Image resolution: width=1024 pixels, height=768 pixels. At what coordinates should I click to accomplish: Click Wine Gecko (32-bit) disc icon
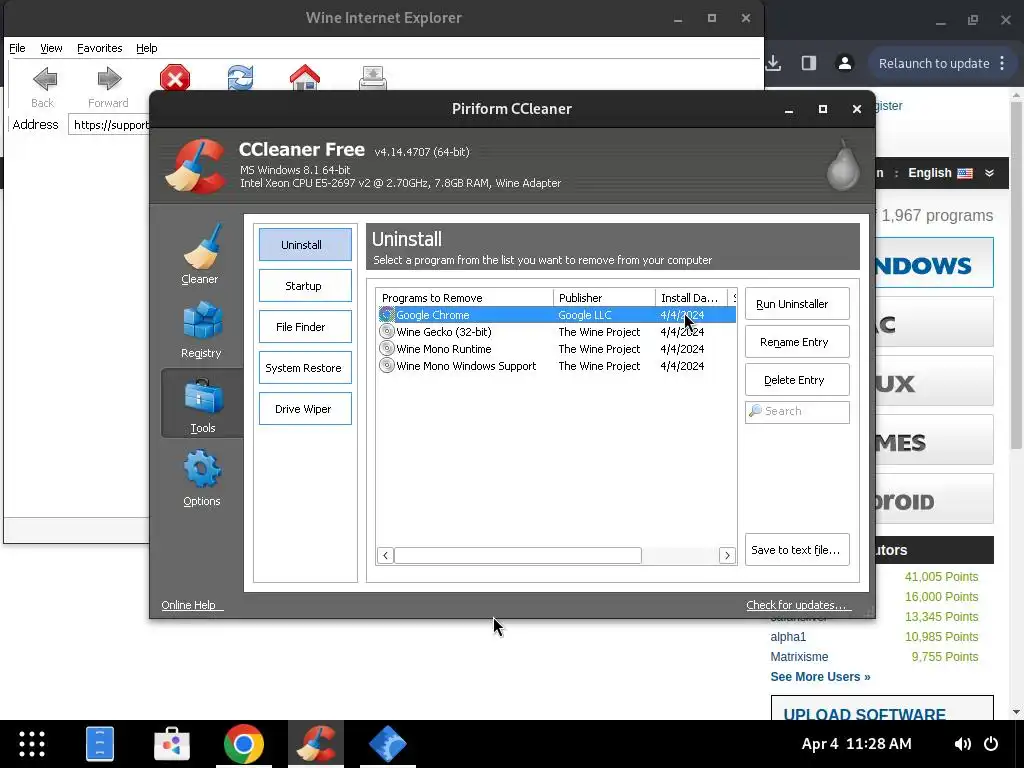pos(387,332)
